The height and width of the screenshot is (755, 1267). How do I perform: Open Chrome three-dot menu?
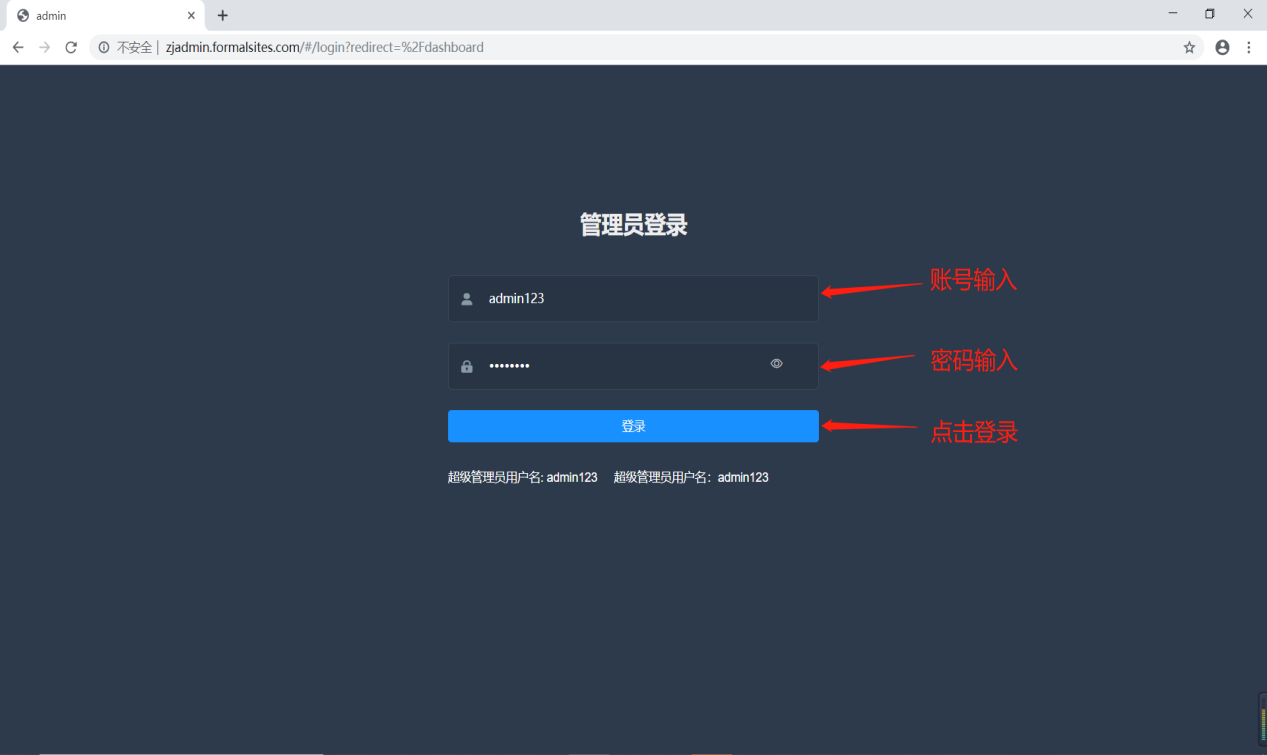(x=1249, y=47)
